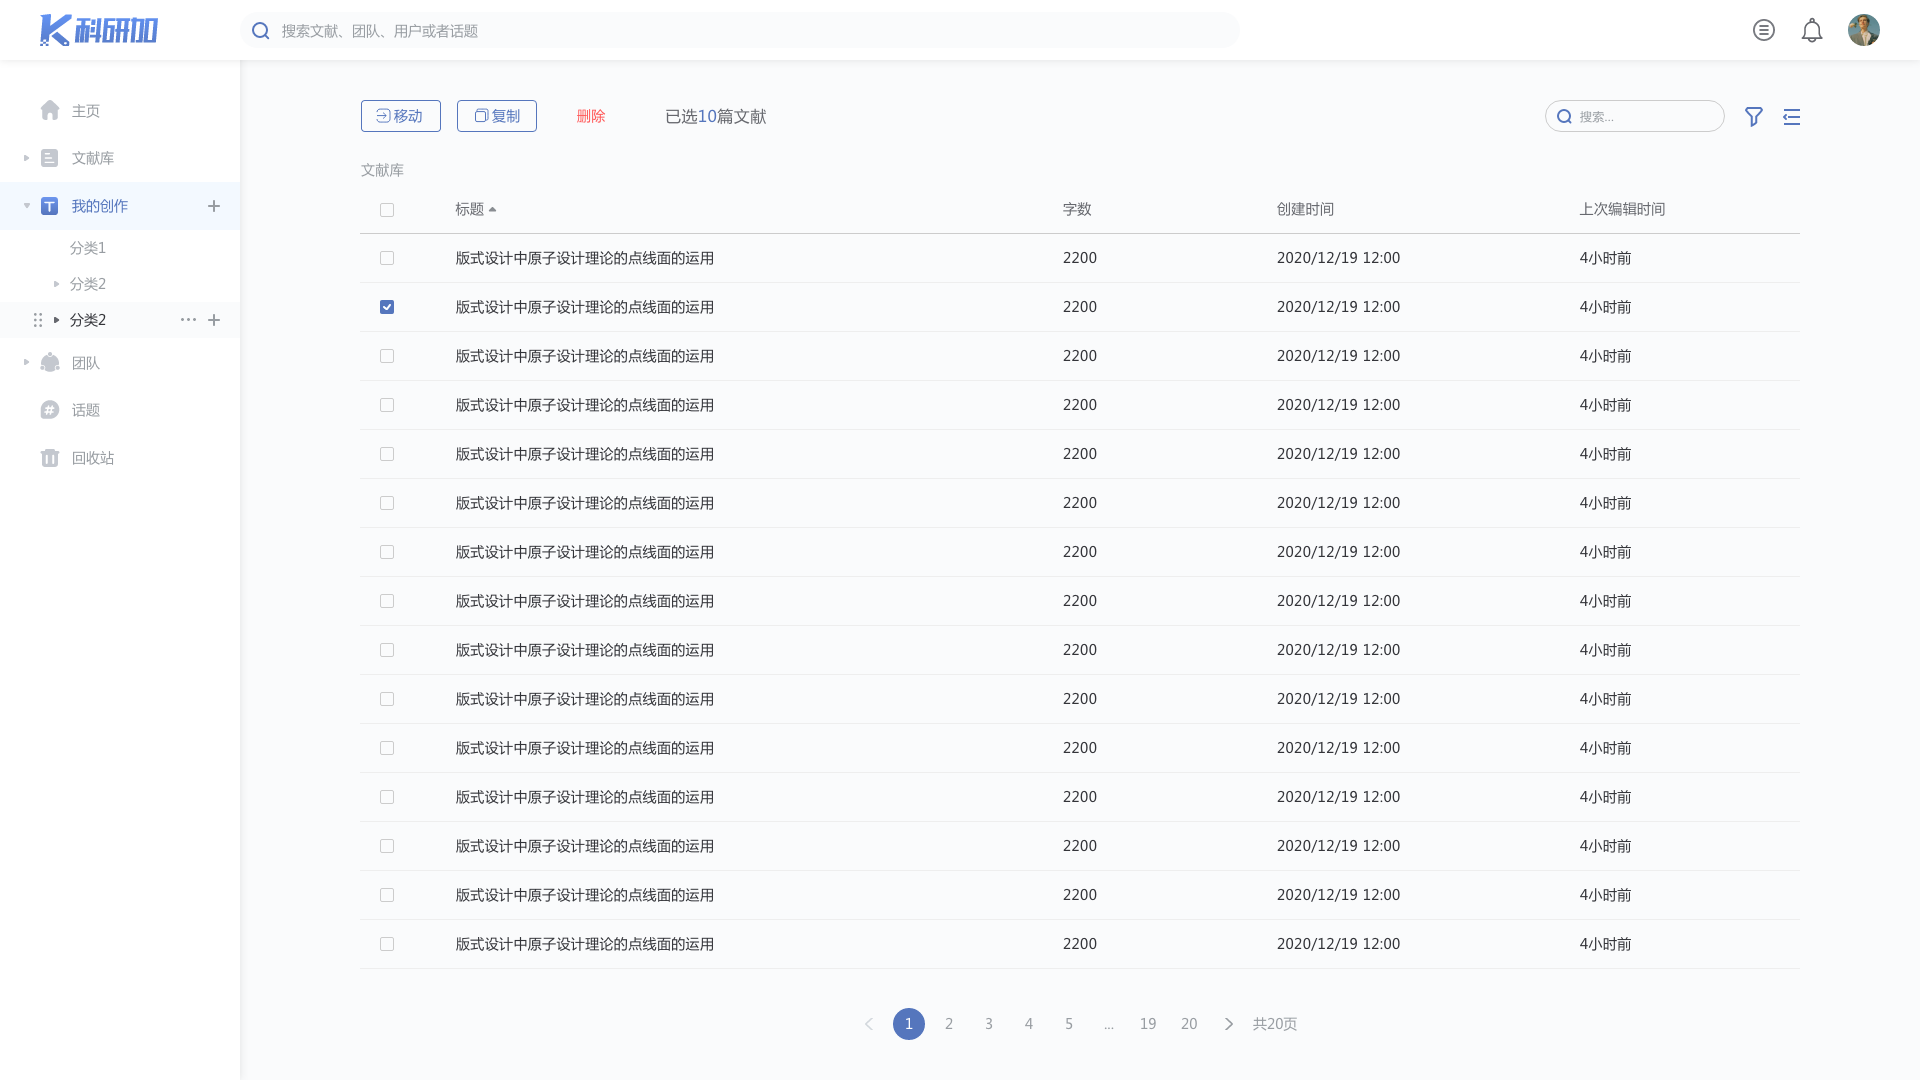This screenshot has width=1920, height=1080.
Task: Open the user avatar menu
Action: (1864, 30)
